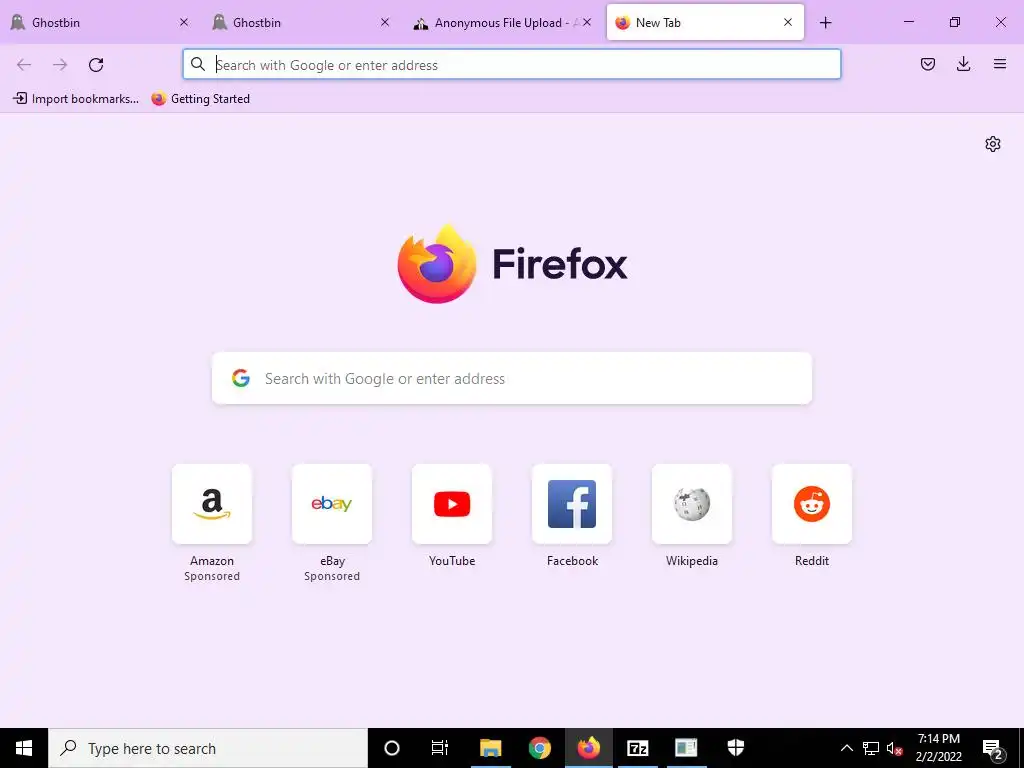Open File Explorer from the taskbar
The height and width of the screenshot is (768, 1024).
pos(490,748)
